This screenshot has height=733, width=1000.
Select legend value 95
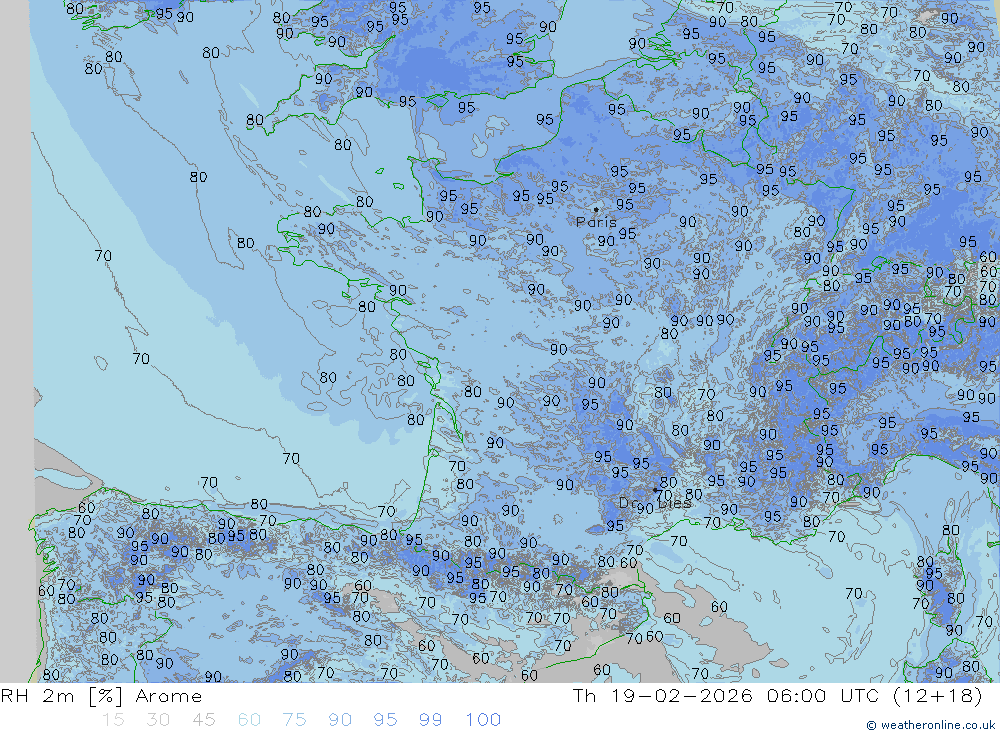pos(385,720)
